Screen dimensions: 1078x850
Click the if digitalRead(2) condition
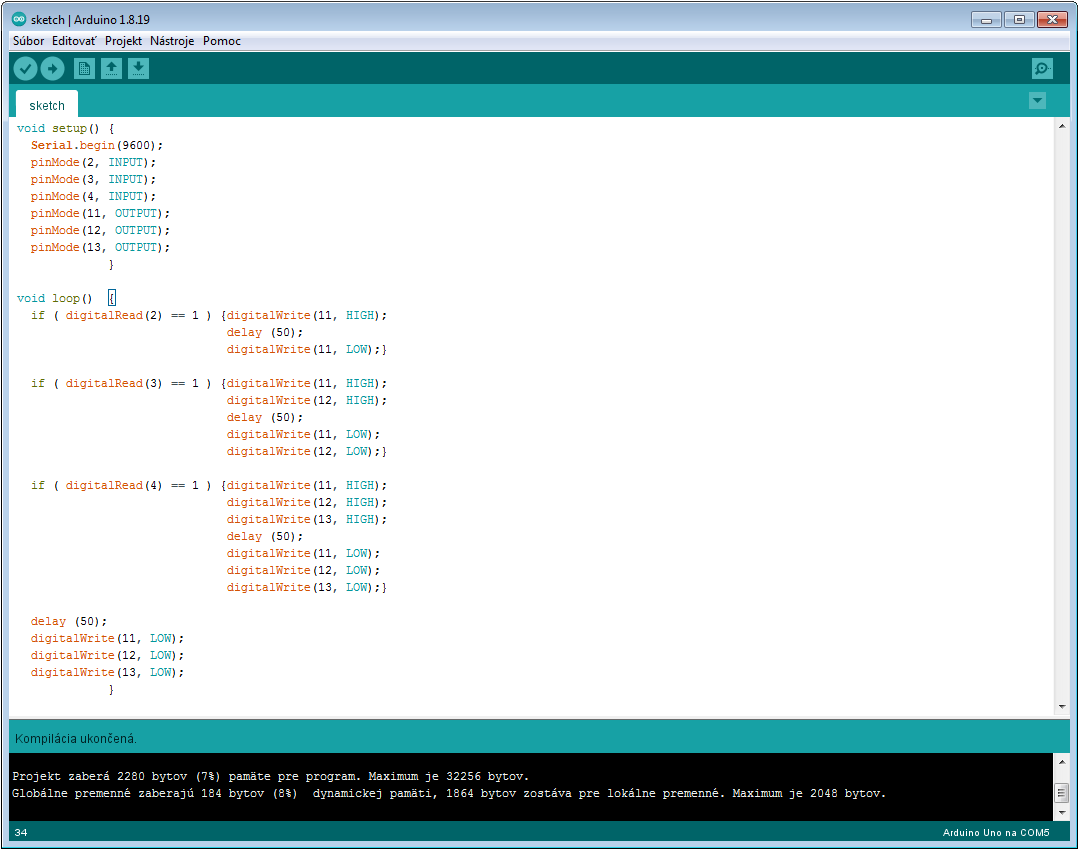click(x=121, y=316)
